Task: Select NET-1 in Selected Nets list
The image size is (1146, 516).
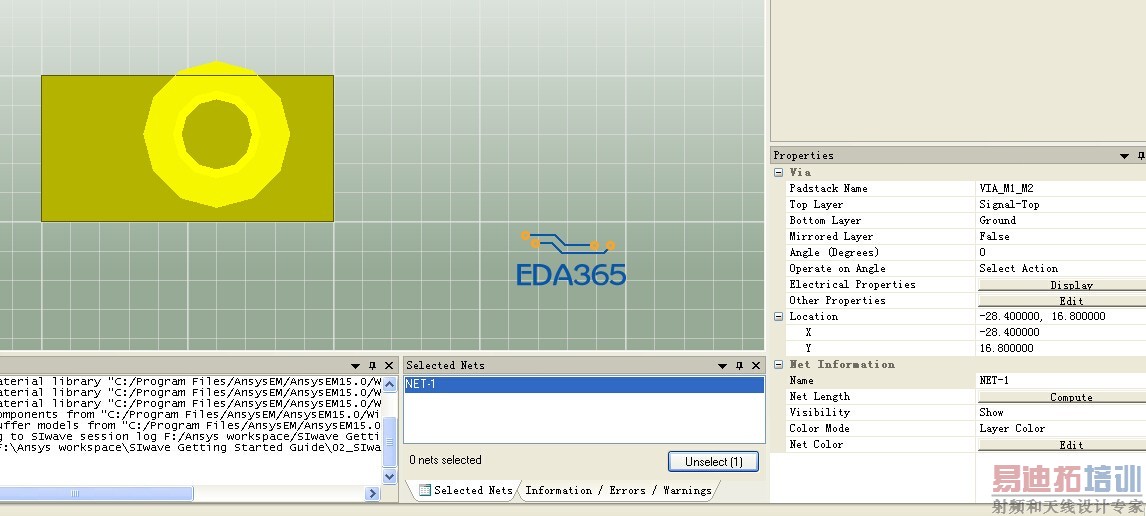Action: pos(584,384)
